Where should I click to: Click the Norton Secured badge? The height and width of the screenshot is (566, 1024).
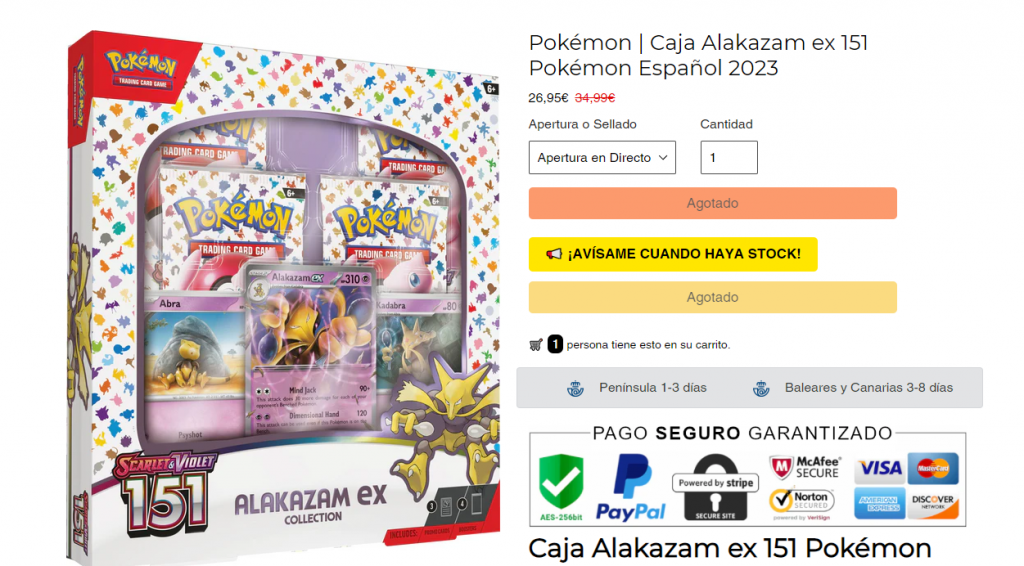coord(802,504)
